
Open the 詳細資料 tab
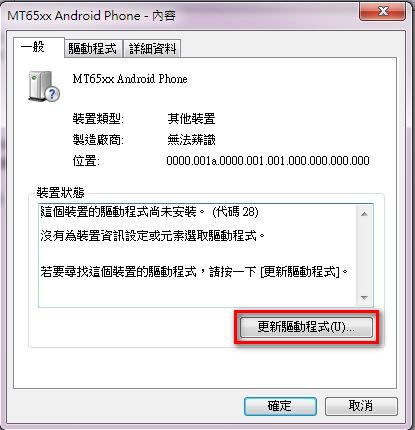coord(152,49)
